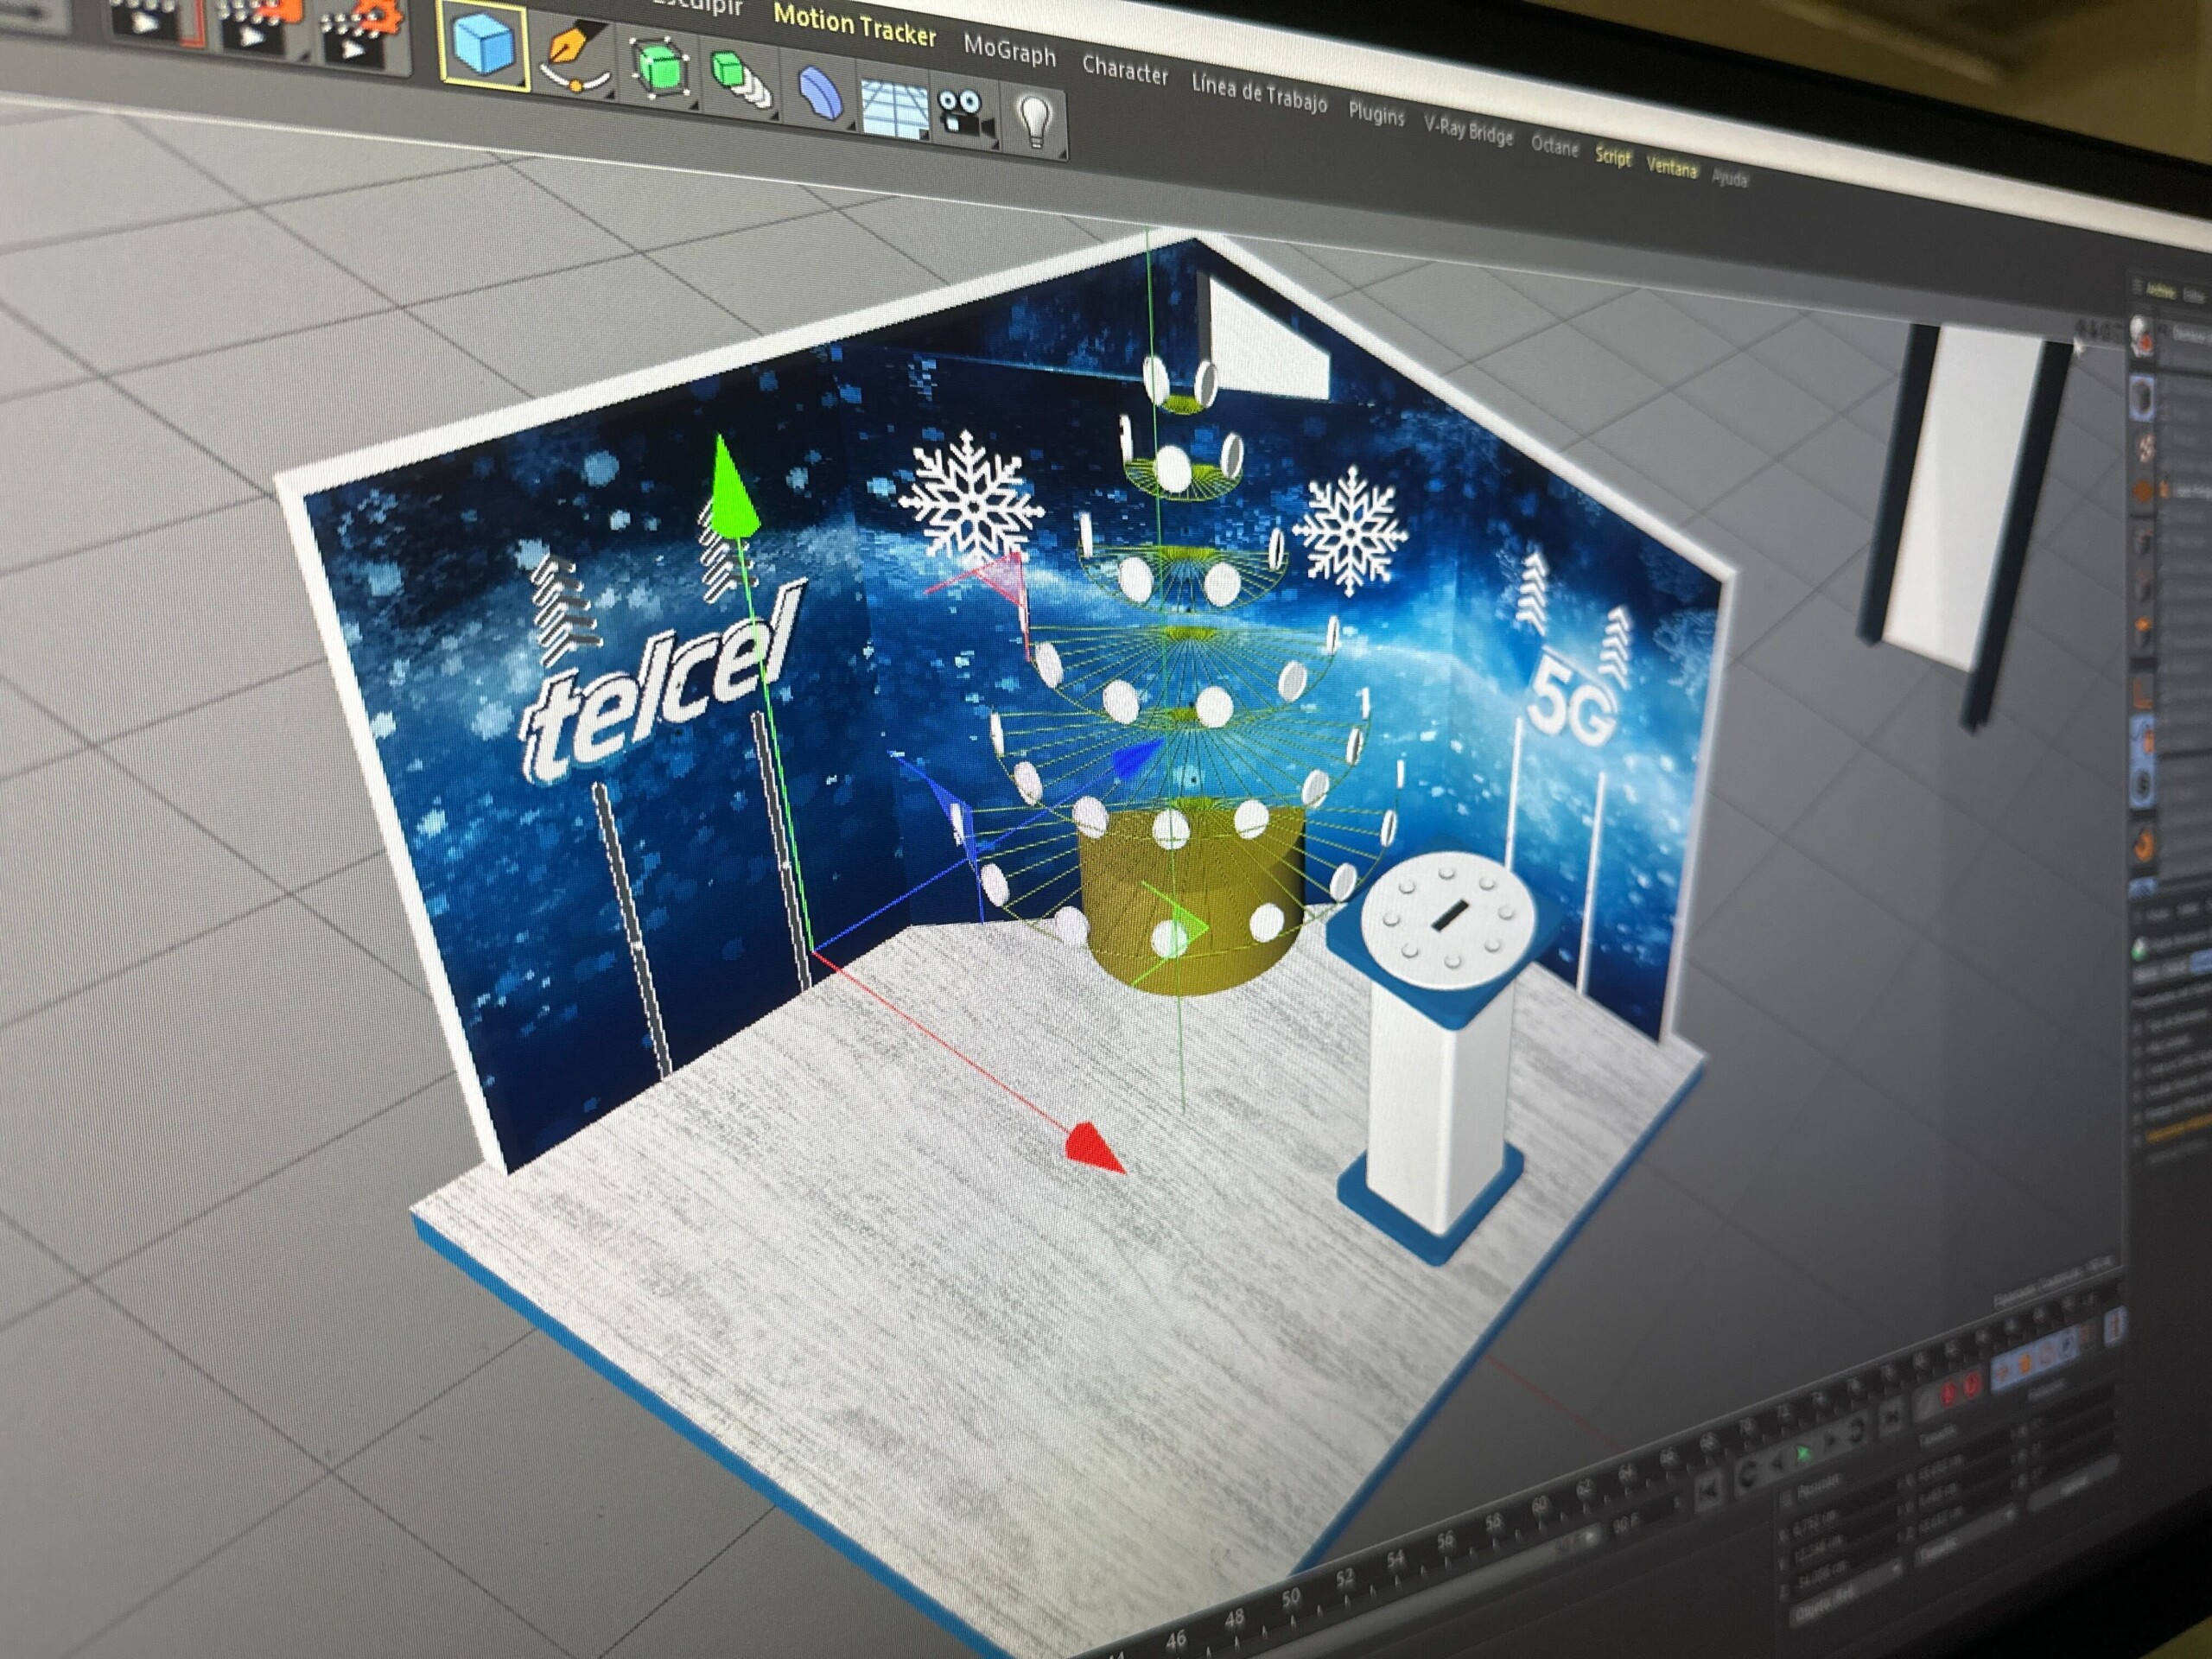Open the Subdivision Surface generator icon
This screenshot has width=2212, height=1659.
click(661, 69)
